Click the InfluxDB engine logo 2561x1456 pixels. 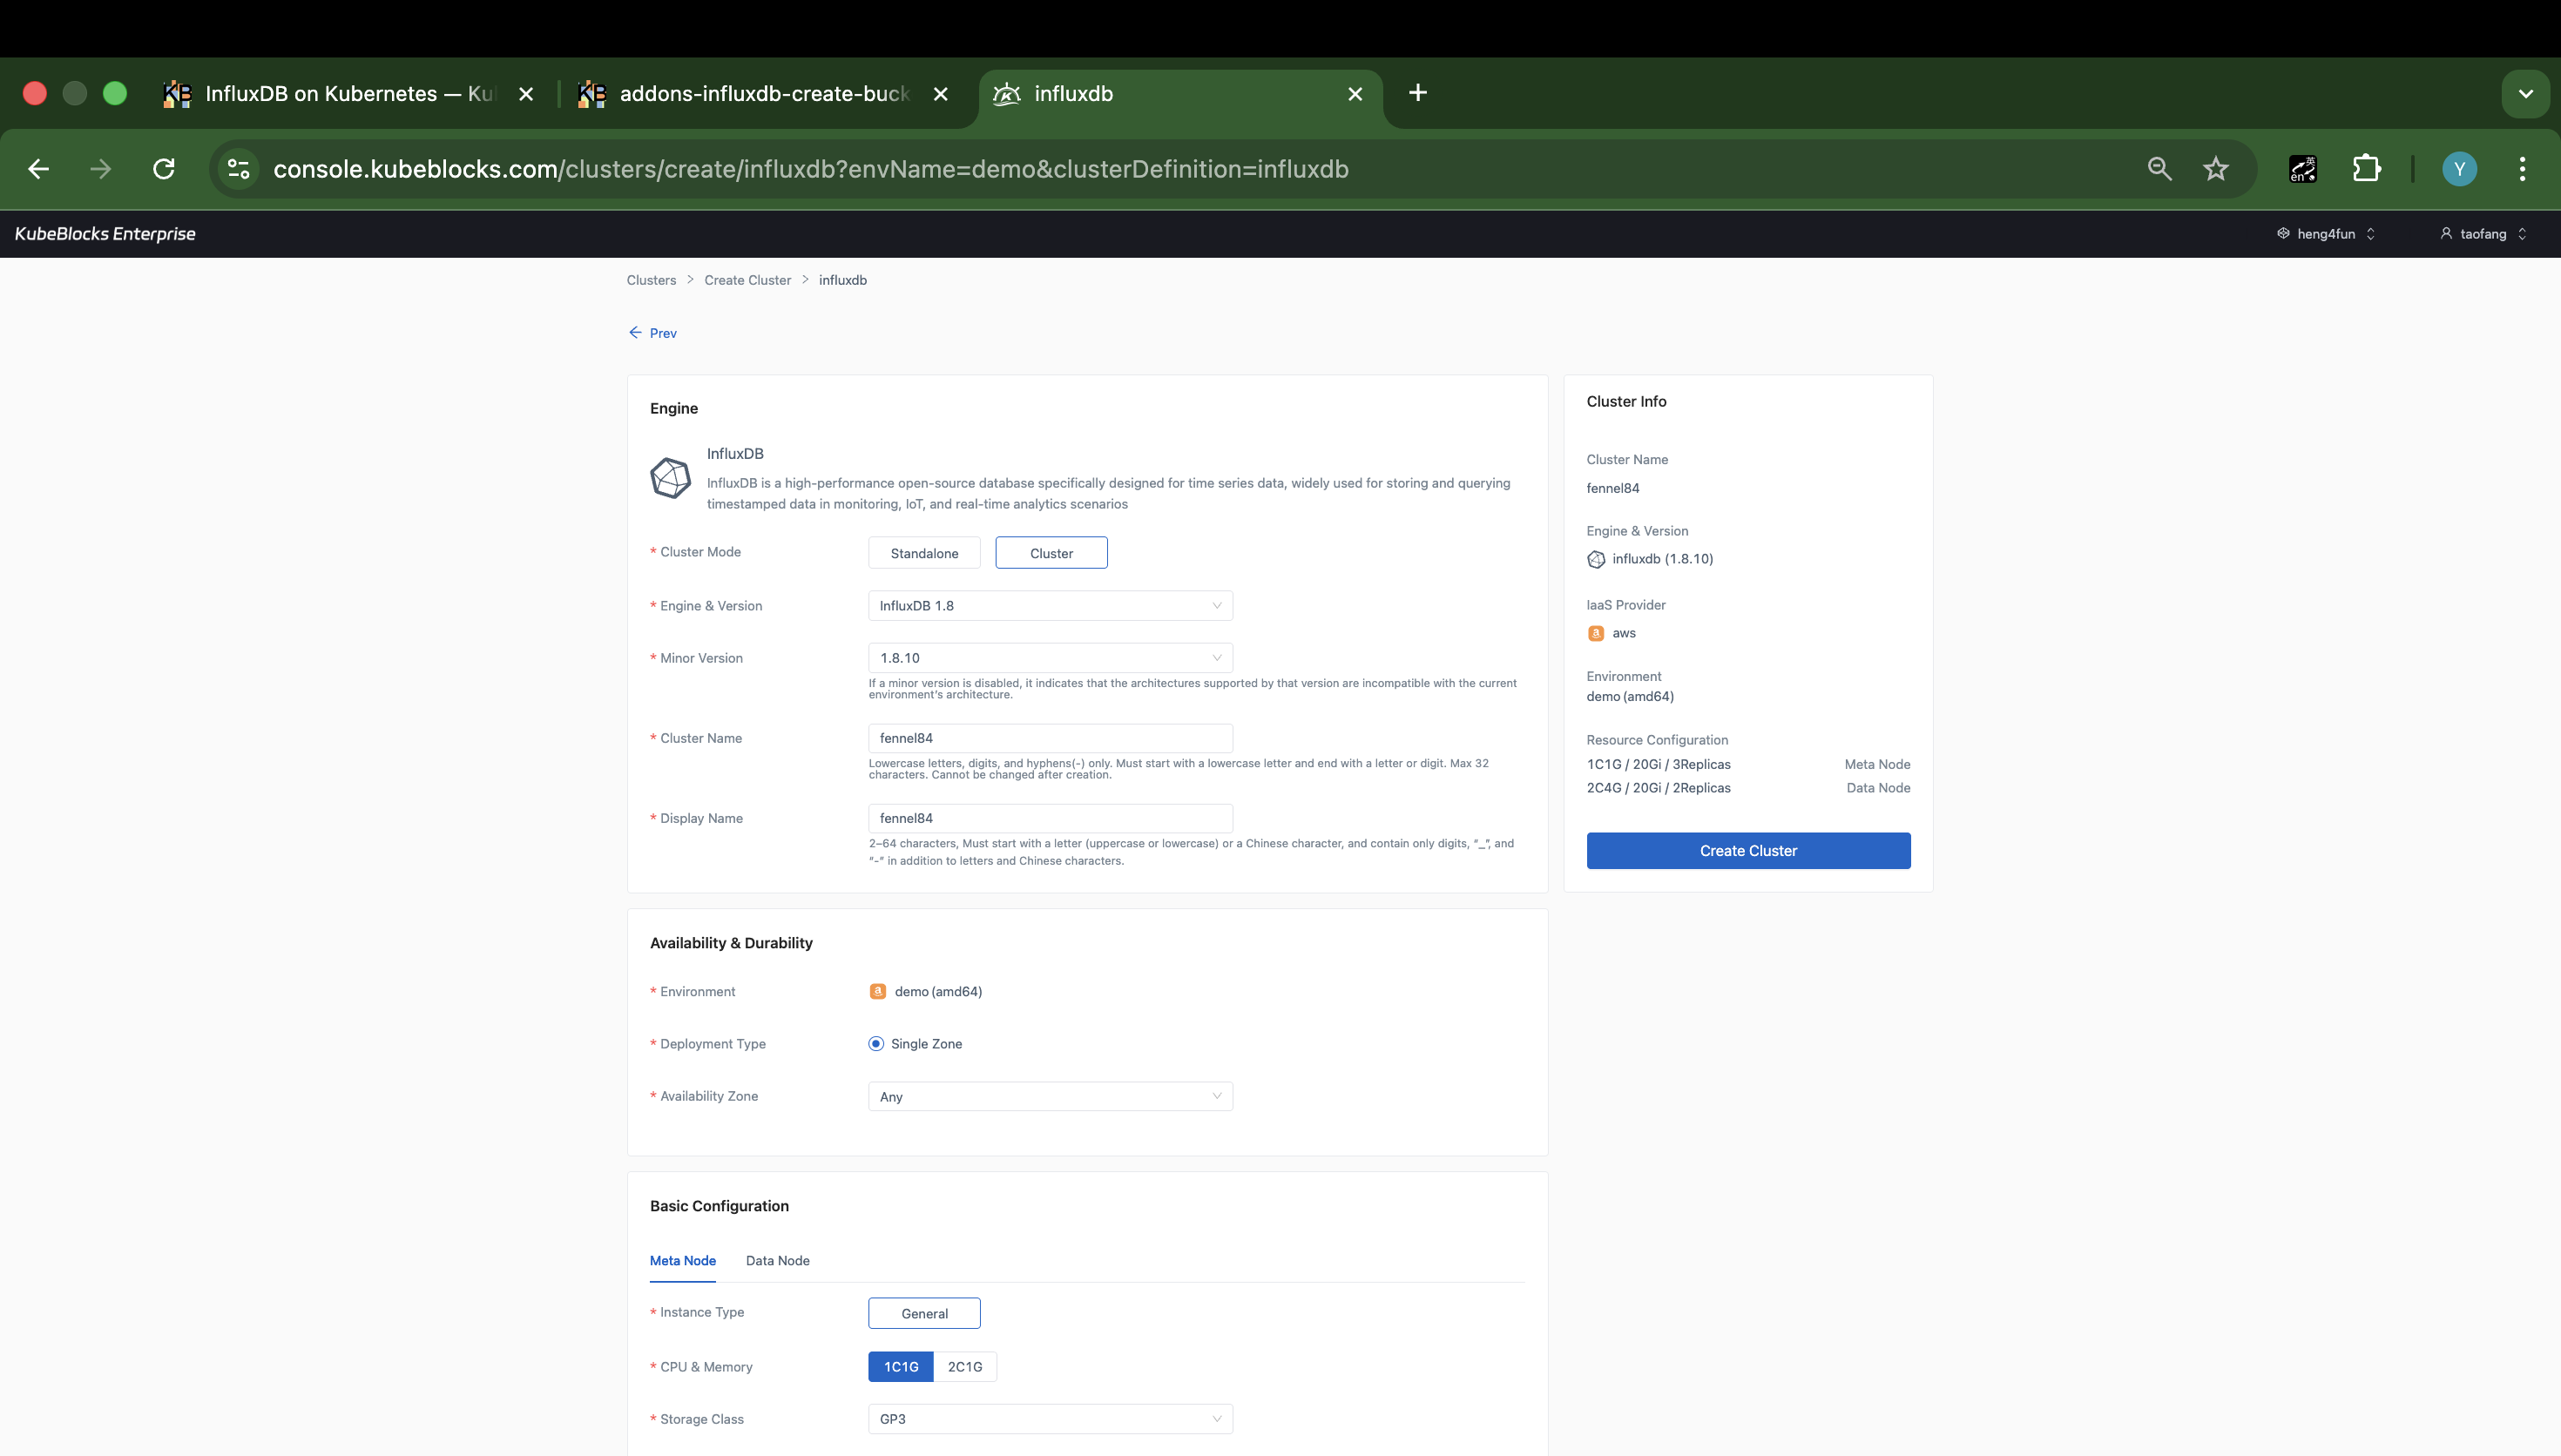(x=670, y=478)
